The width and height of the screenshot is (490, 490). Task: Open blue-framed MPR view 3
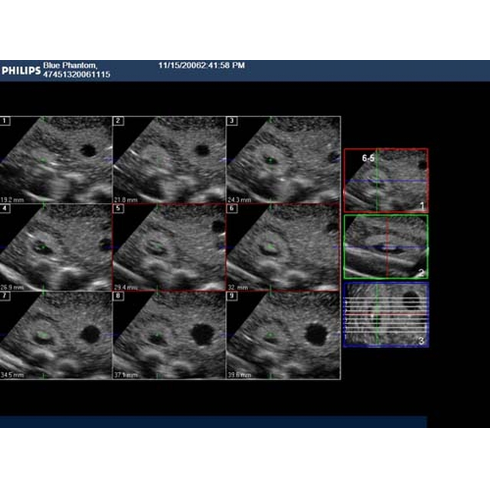pos(386,315)
